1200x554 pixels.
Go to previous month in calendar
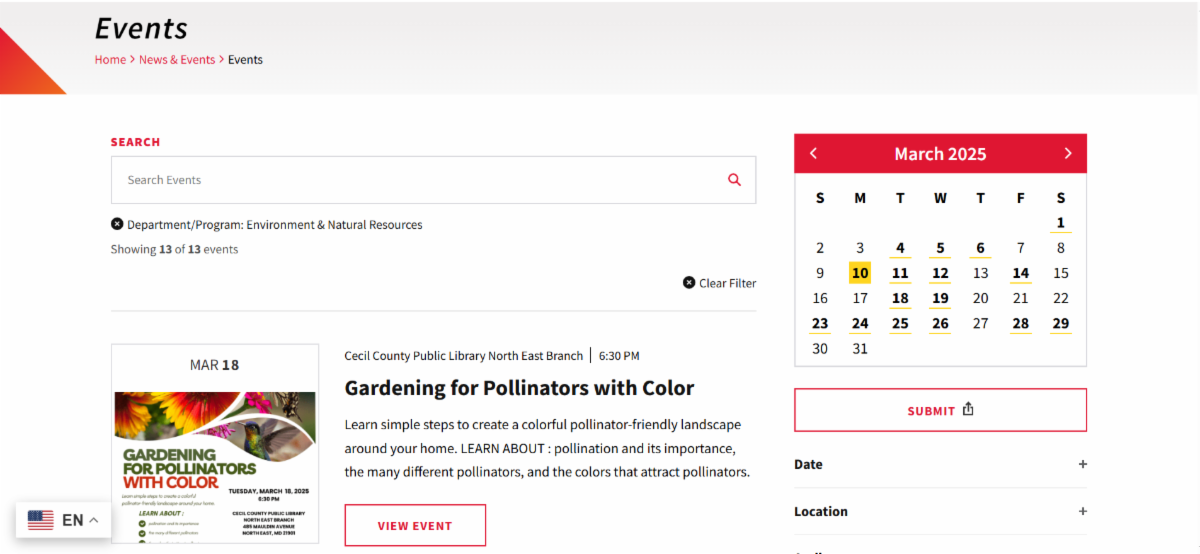(x=813, y=154)
